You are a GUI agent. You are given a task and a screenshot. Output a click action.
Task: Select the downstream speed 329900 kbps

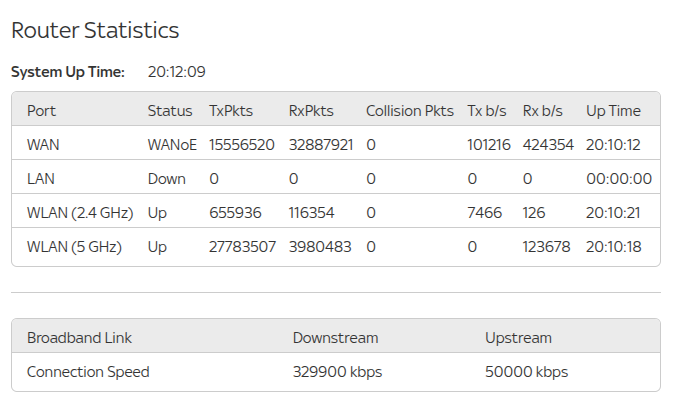(x=337, y=372)
